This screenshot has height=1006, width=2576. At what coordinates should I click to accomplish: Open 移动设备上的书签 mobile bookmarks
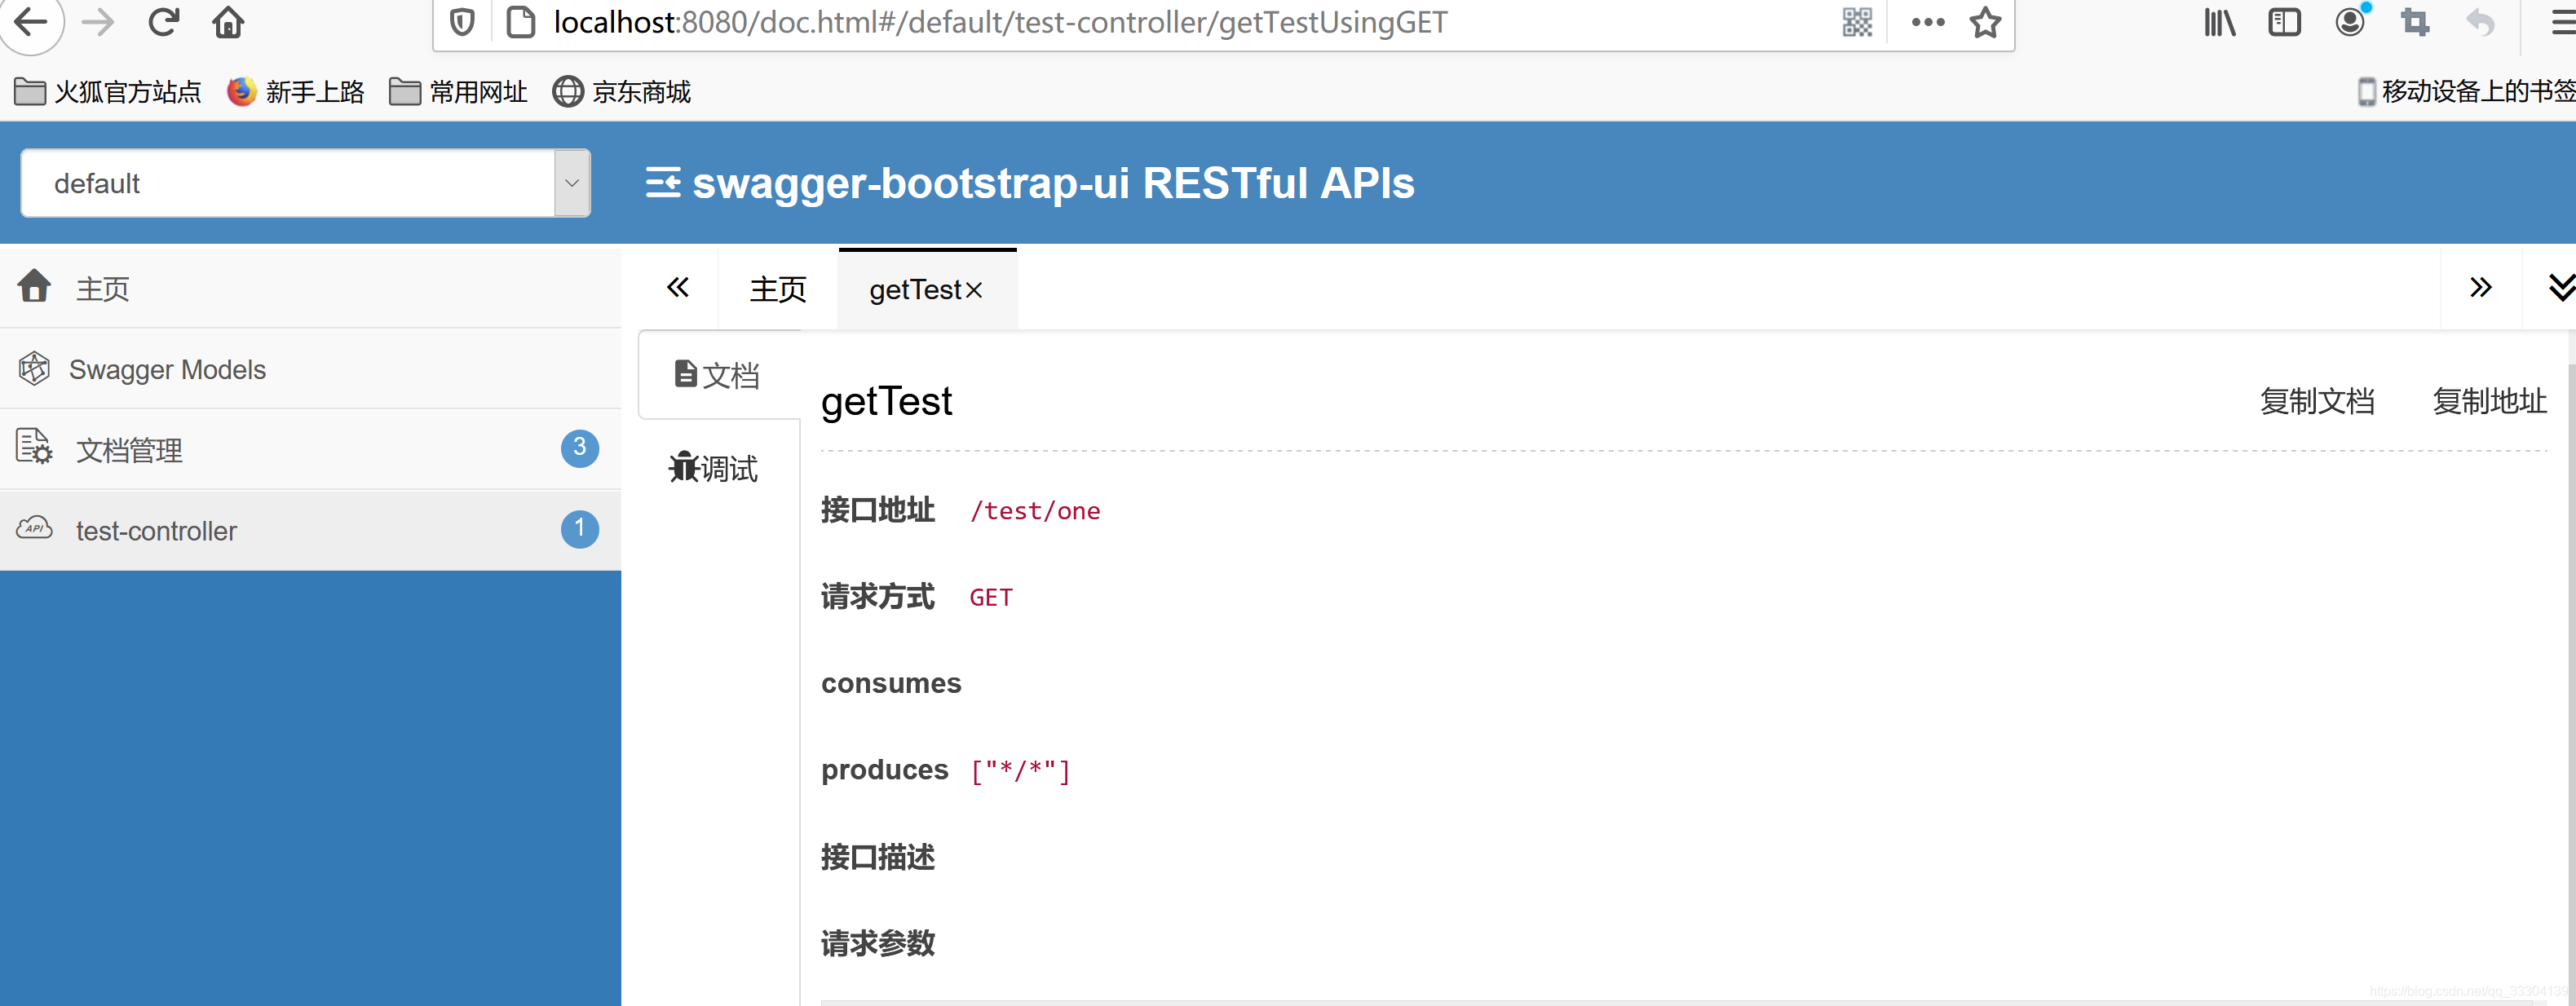click(x=2466, y=92)
